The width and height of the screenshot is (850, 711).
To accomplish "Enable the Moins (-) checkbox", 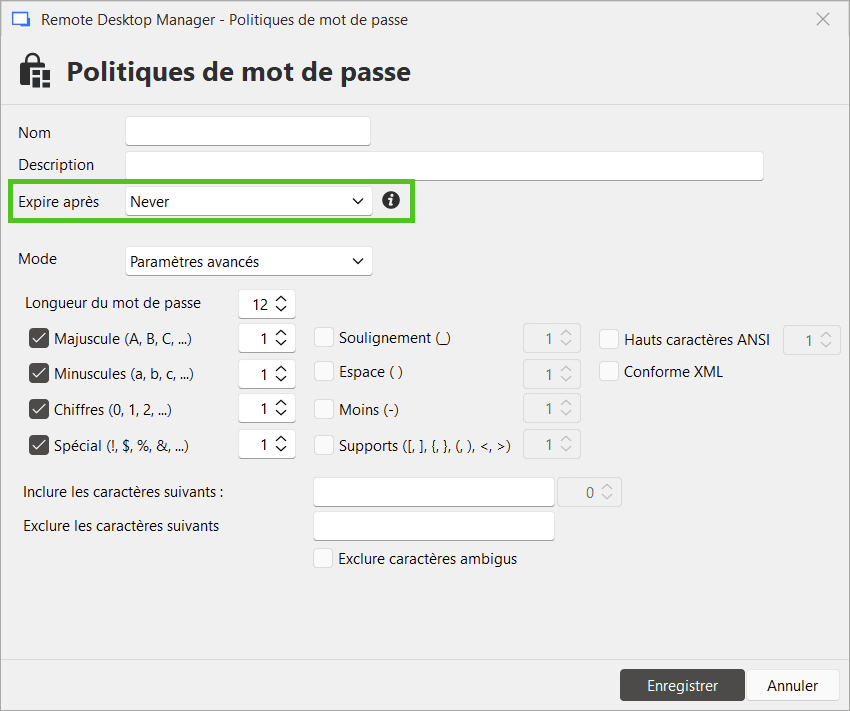I will tap(324, 409).
